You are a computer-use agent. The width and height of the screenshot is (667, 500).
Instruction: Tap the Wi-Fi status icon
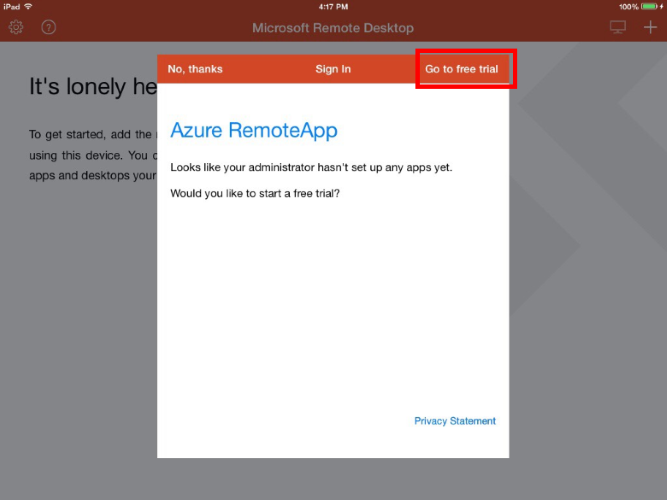(x=28, y=6)
